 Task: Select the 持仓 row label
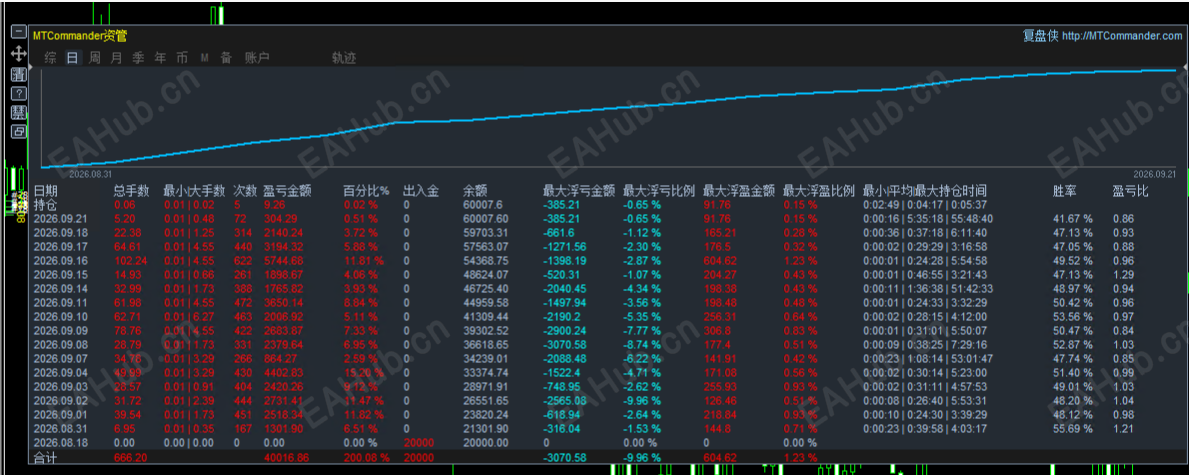pyautogui.click(x=45, y=204)
